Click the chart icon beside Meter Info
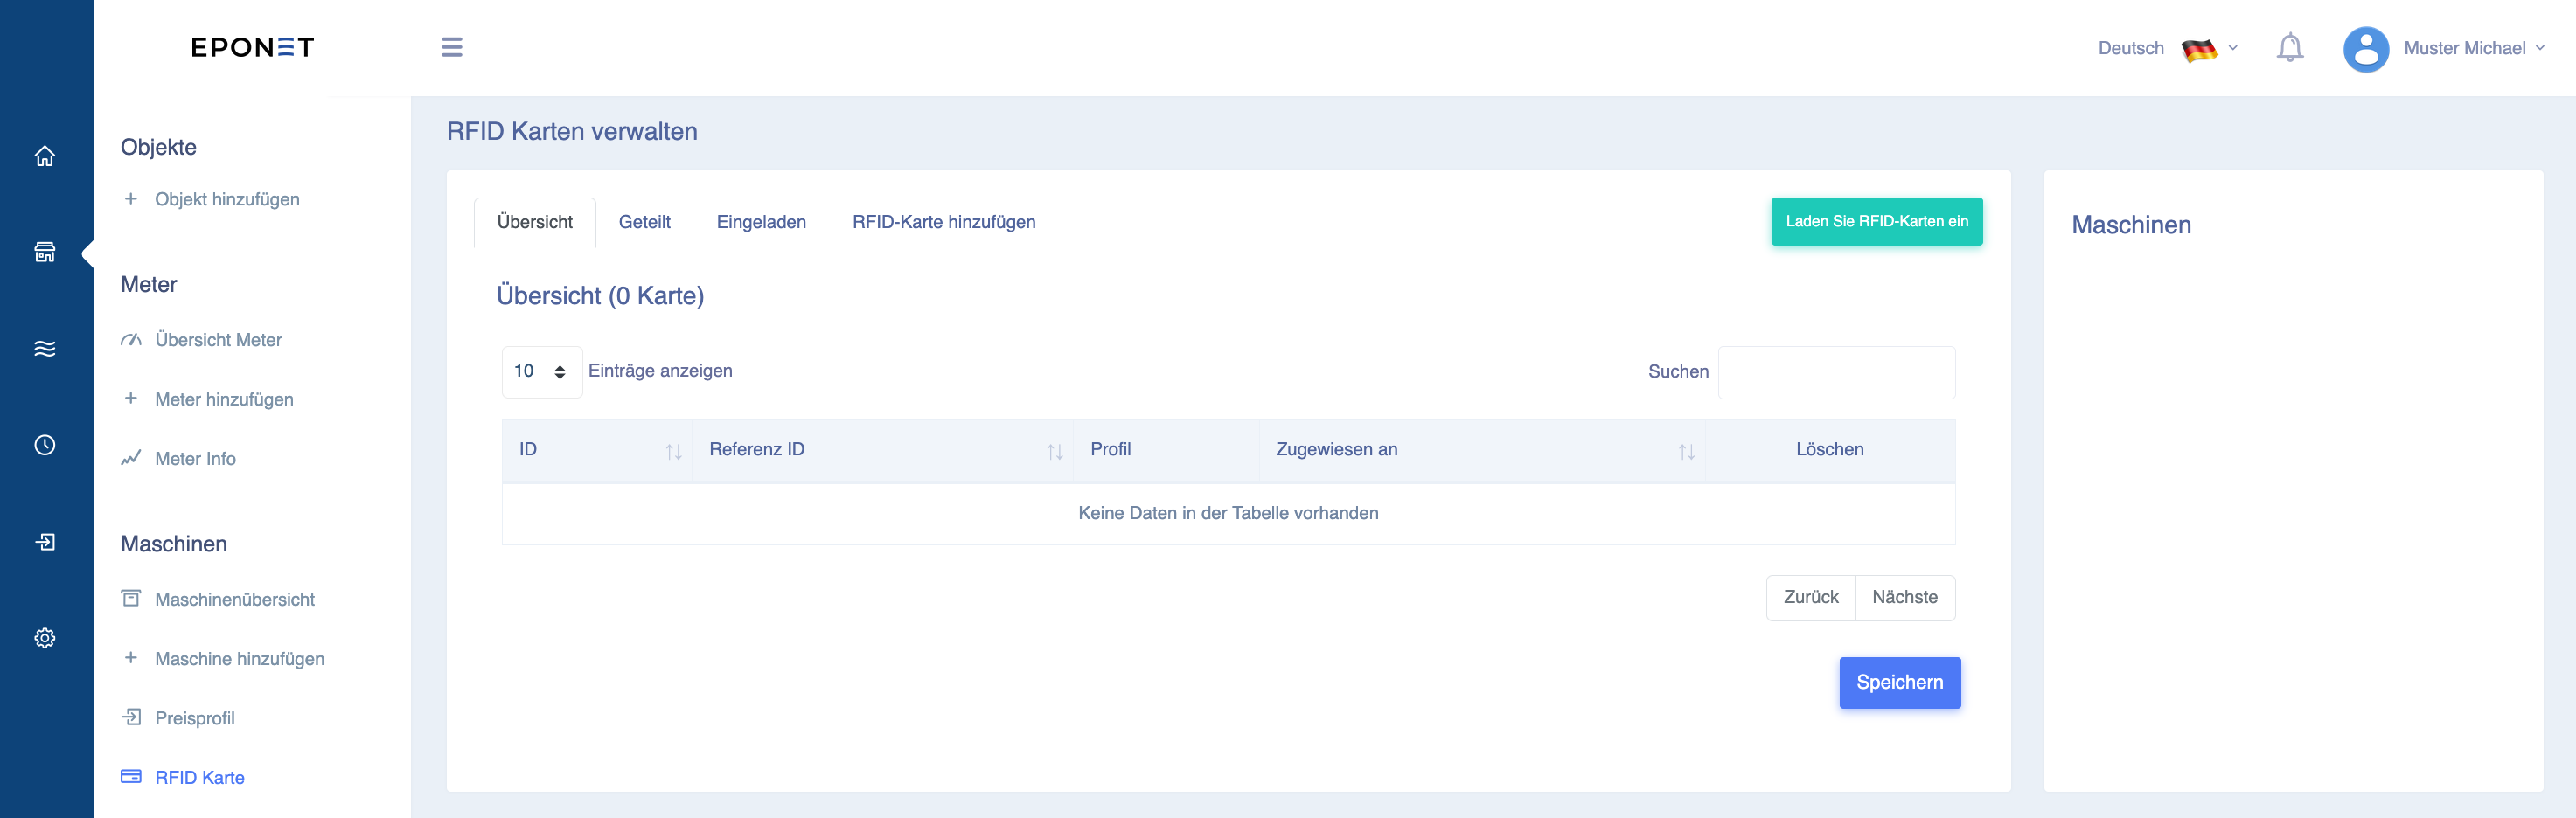This screenshot has height=818, width=2576. point(131,458)
